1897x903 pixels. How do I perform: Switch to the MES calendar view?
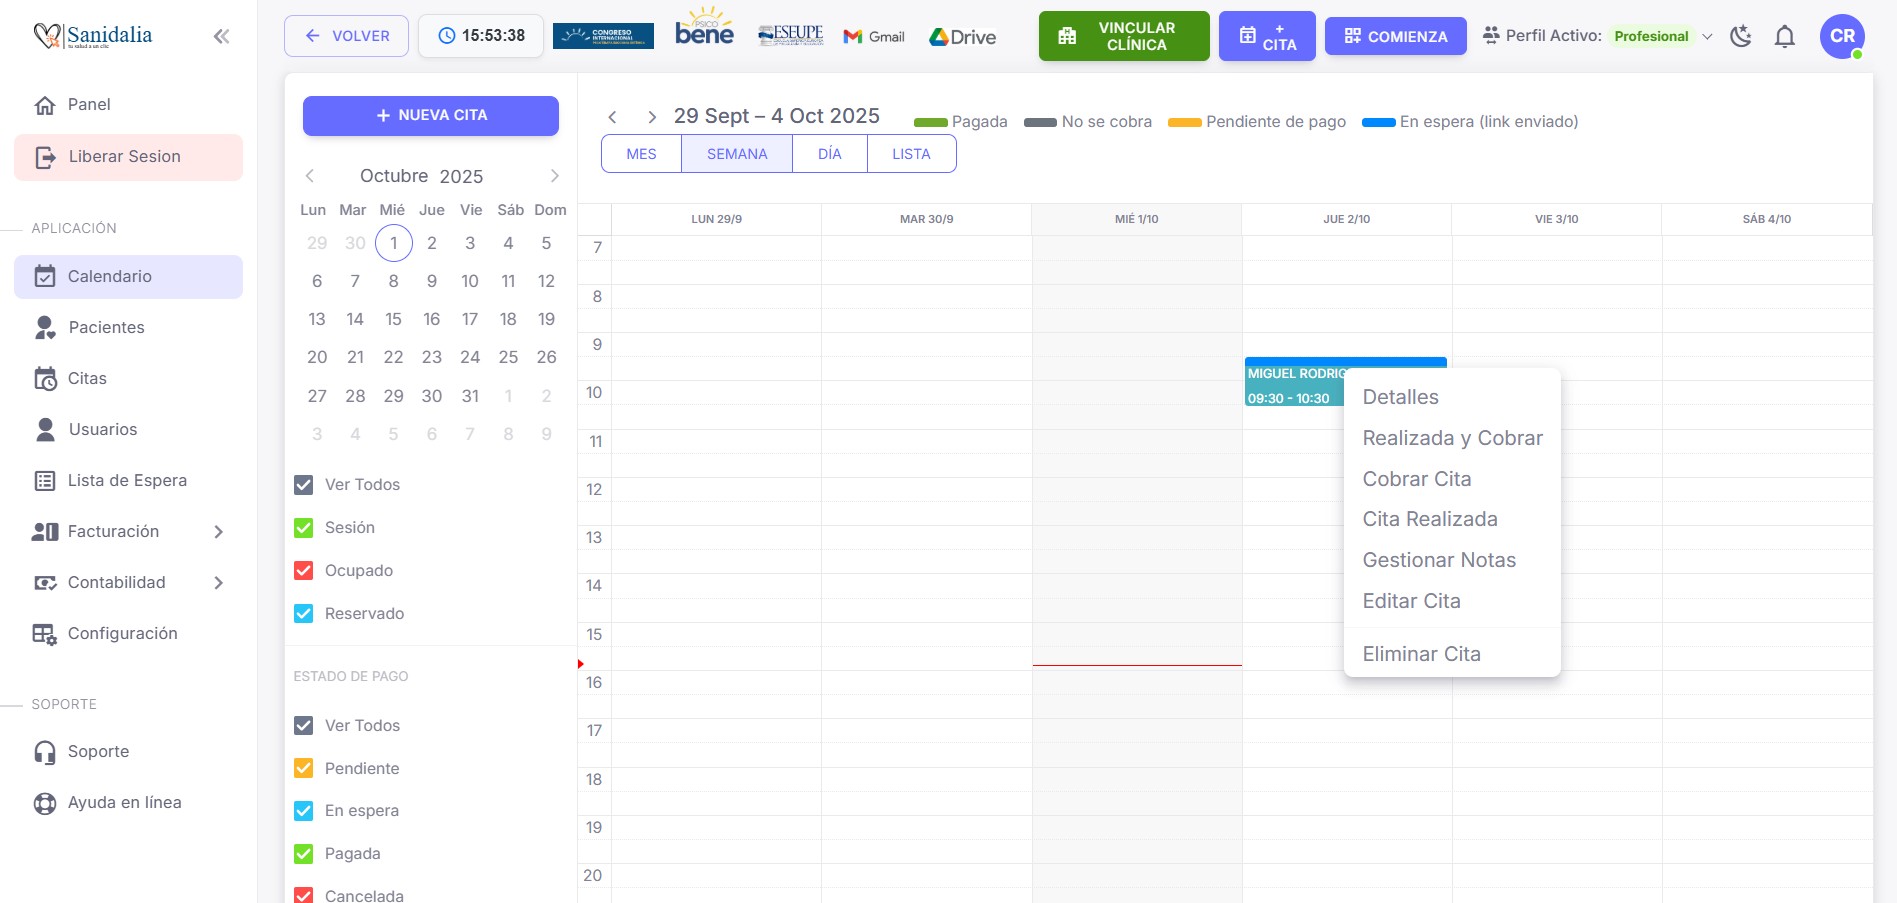tap(641, 154)
